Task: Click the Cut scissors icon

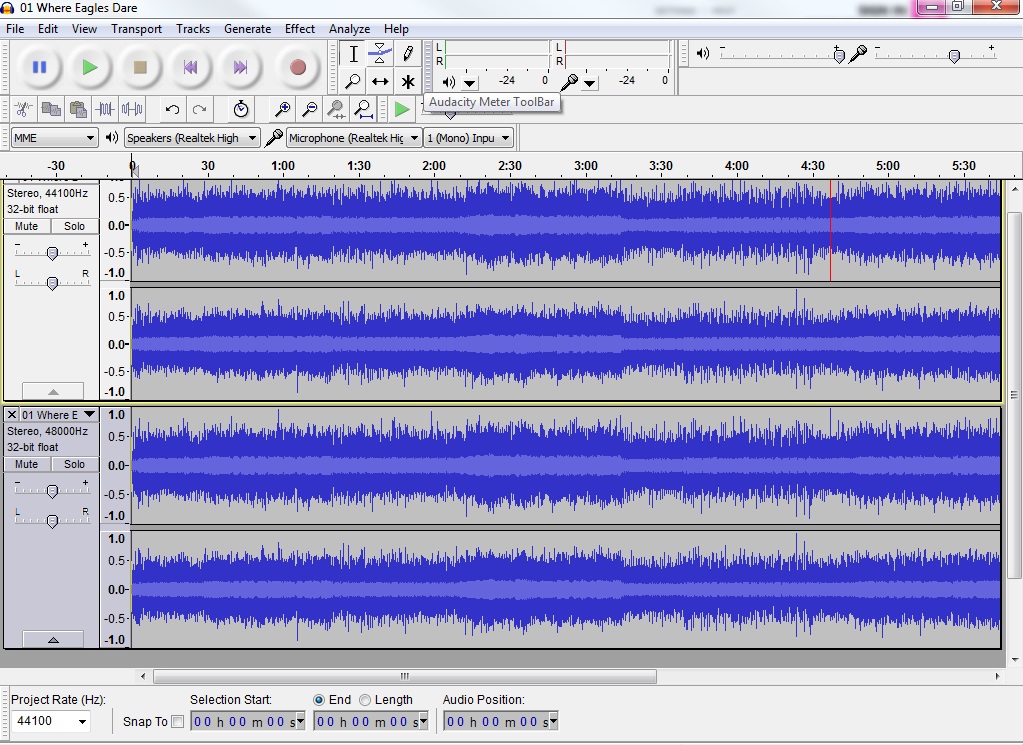Action: tap(23, 109)
